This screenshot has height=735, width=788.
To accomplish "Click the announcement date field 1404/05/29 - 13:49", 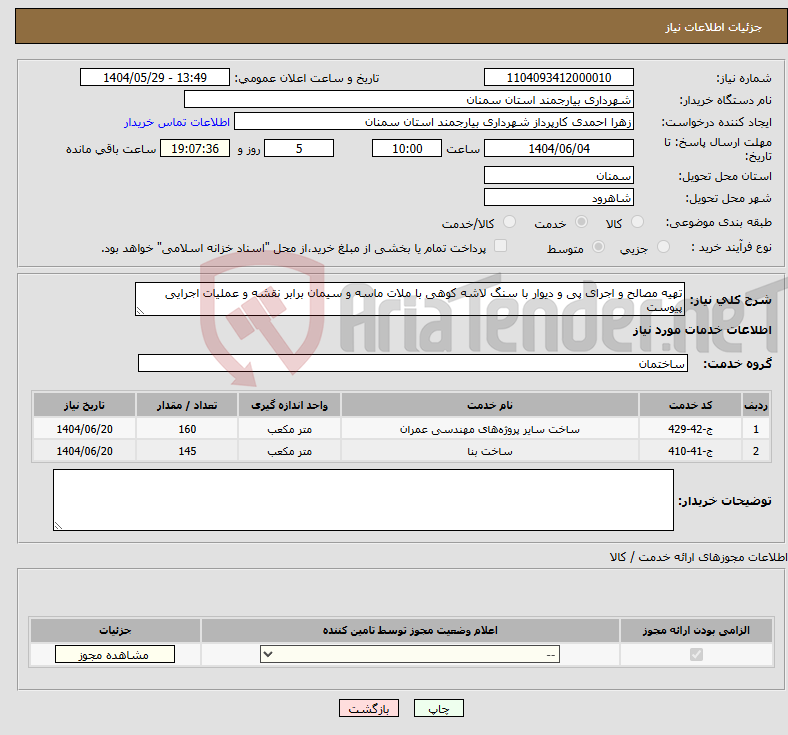I will (x=155, y=77).
